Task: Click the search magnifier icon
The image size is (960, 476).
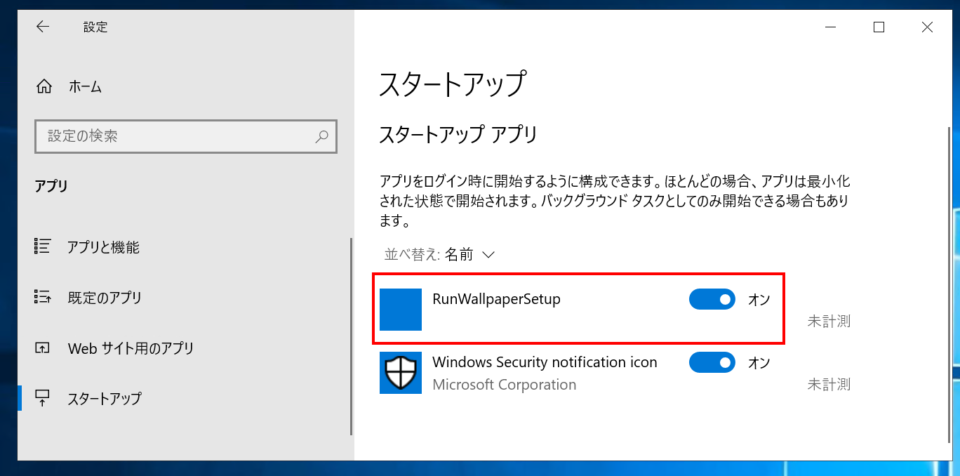Action: (x=322, y=135)
